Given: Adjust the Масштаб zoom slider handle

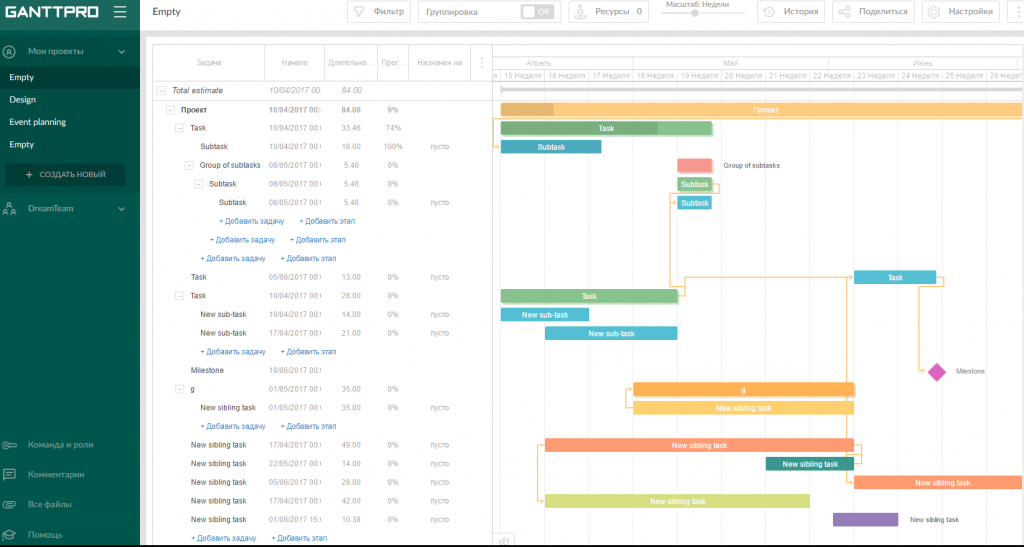Looking at the screenshot, I should click(x=696, y=13).
